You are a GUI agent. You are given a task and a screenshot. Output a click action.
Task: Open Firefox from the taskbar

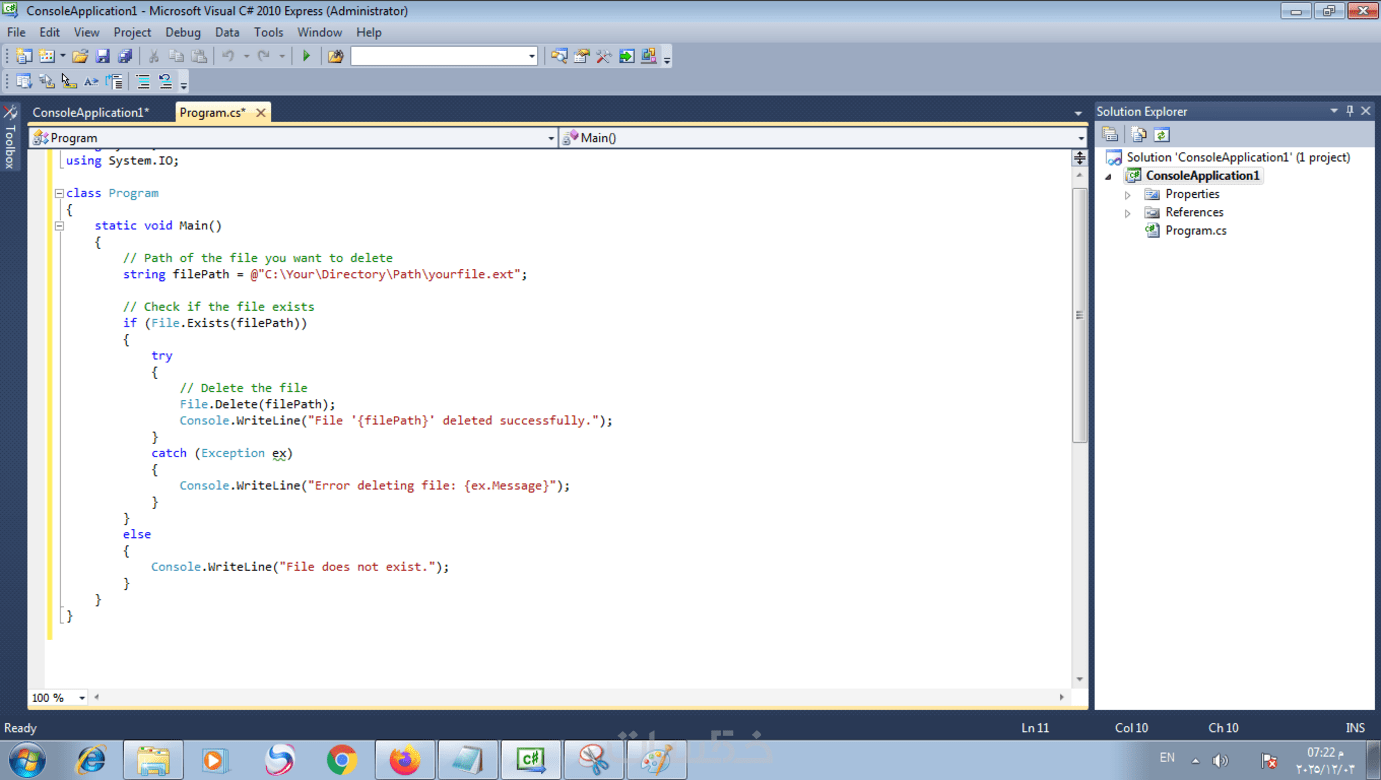tap(405, 761)
